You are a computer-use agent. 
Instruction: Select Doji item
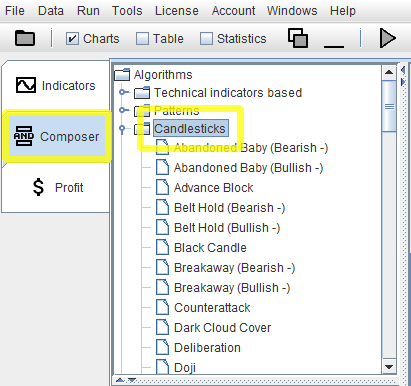tap(185, 368)
